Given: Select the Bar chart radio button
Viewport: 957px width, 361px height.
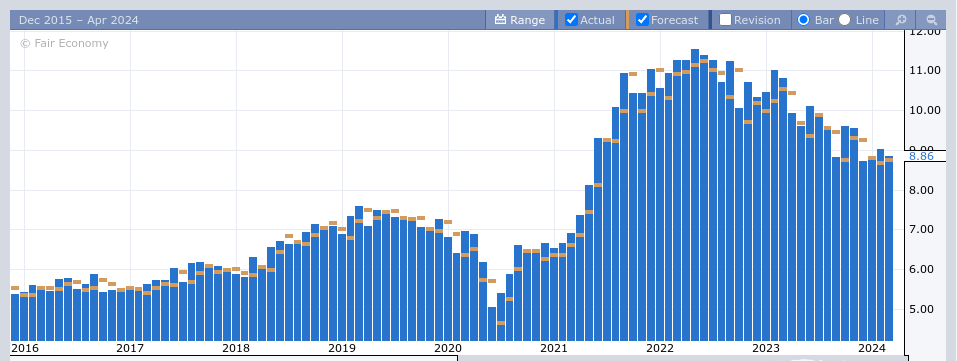Looking at the screenshot, I should point(803,20).
